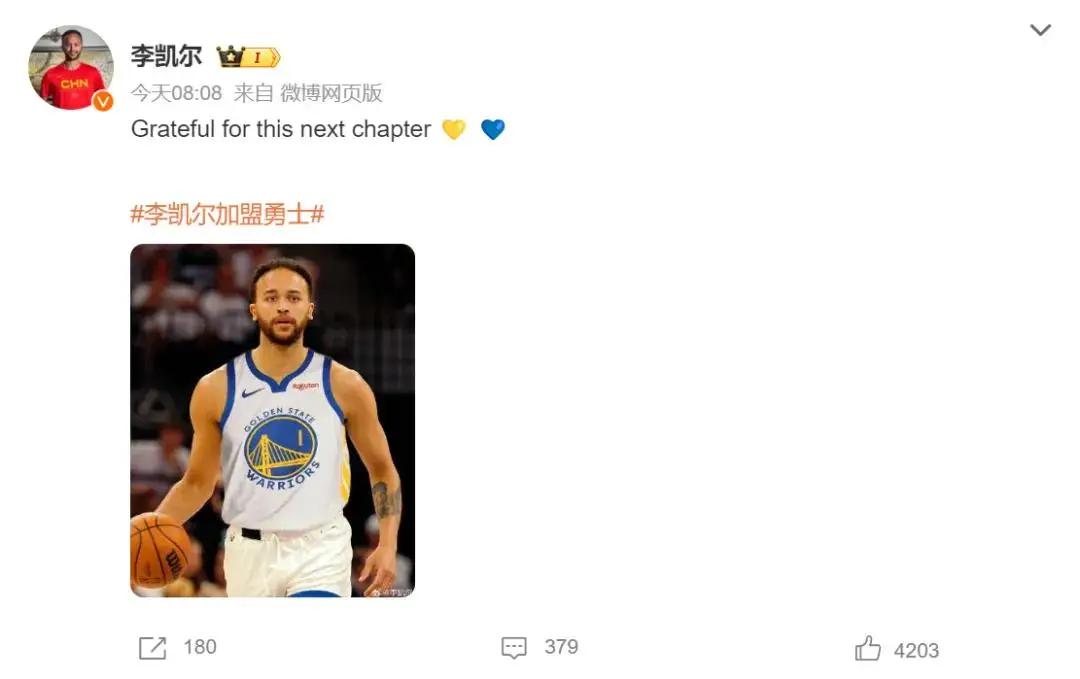Click the repost count 180

(200, 647)
